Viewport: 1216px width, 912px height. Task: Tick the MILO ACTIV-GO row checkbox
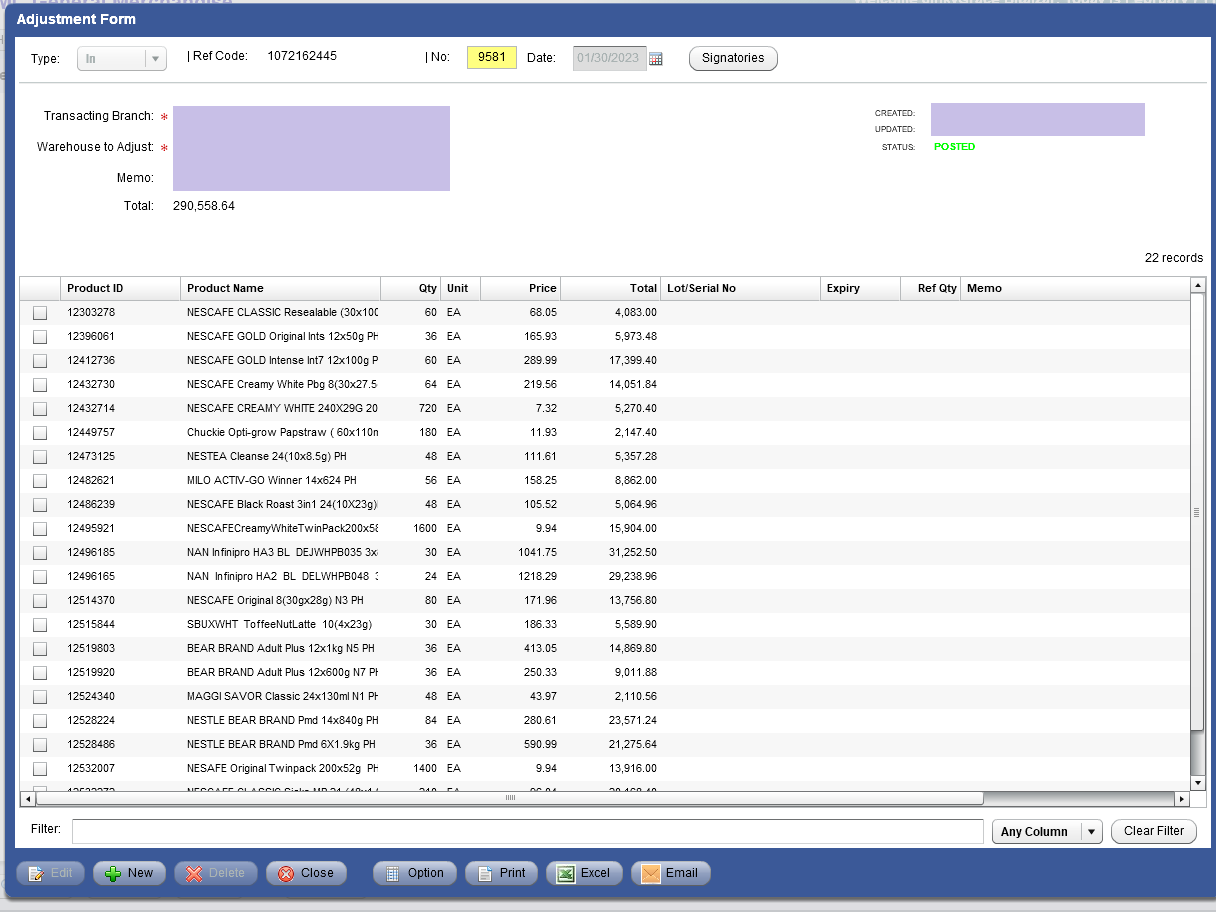(x=40, y=481)
